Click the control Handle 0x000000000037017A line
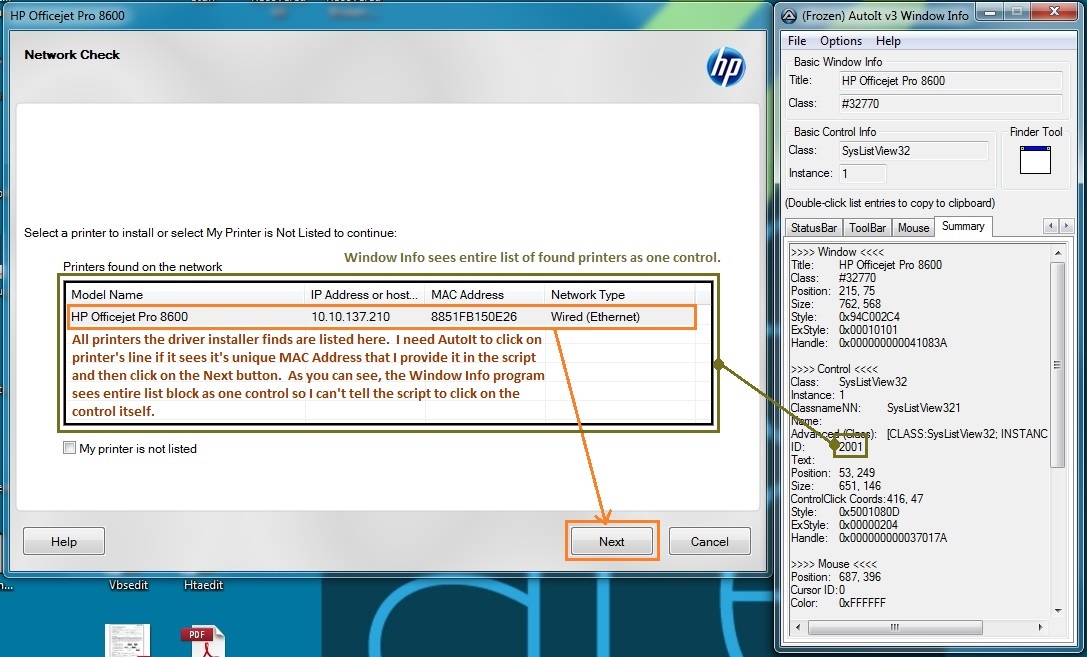1087x657 pixels. point(869,538)
